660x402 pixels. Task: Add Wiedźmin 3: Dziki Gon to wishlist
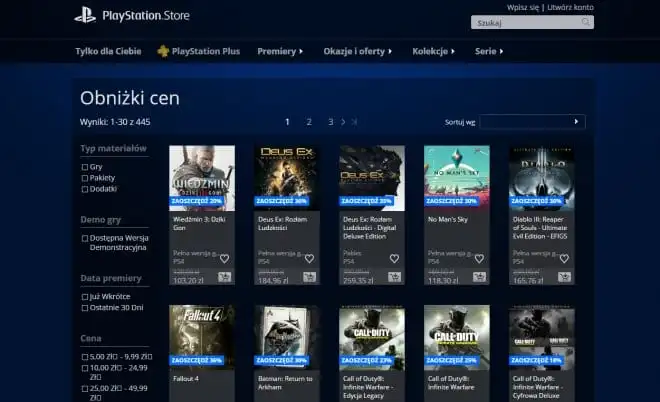224,258
